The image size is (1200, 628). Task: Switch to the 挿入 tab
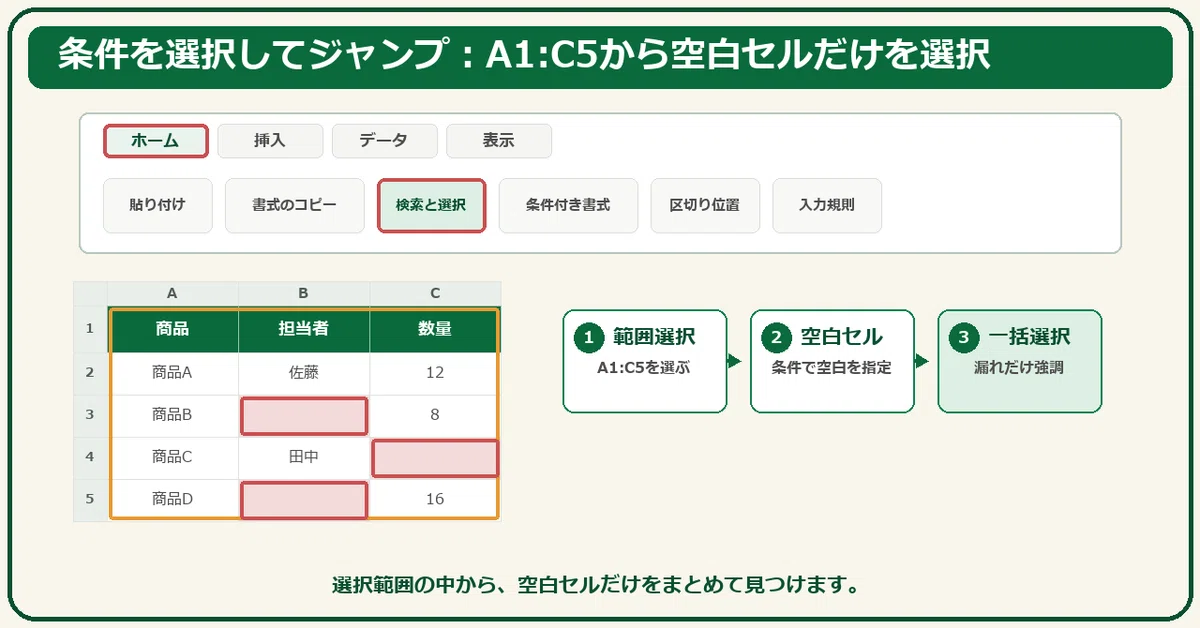270,141
